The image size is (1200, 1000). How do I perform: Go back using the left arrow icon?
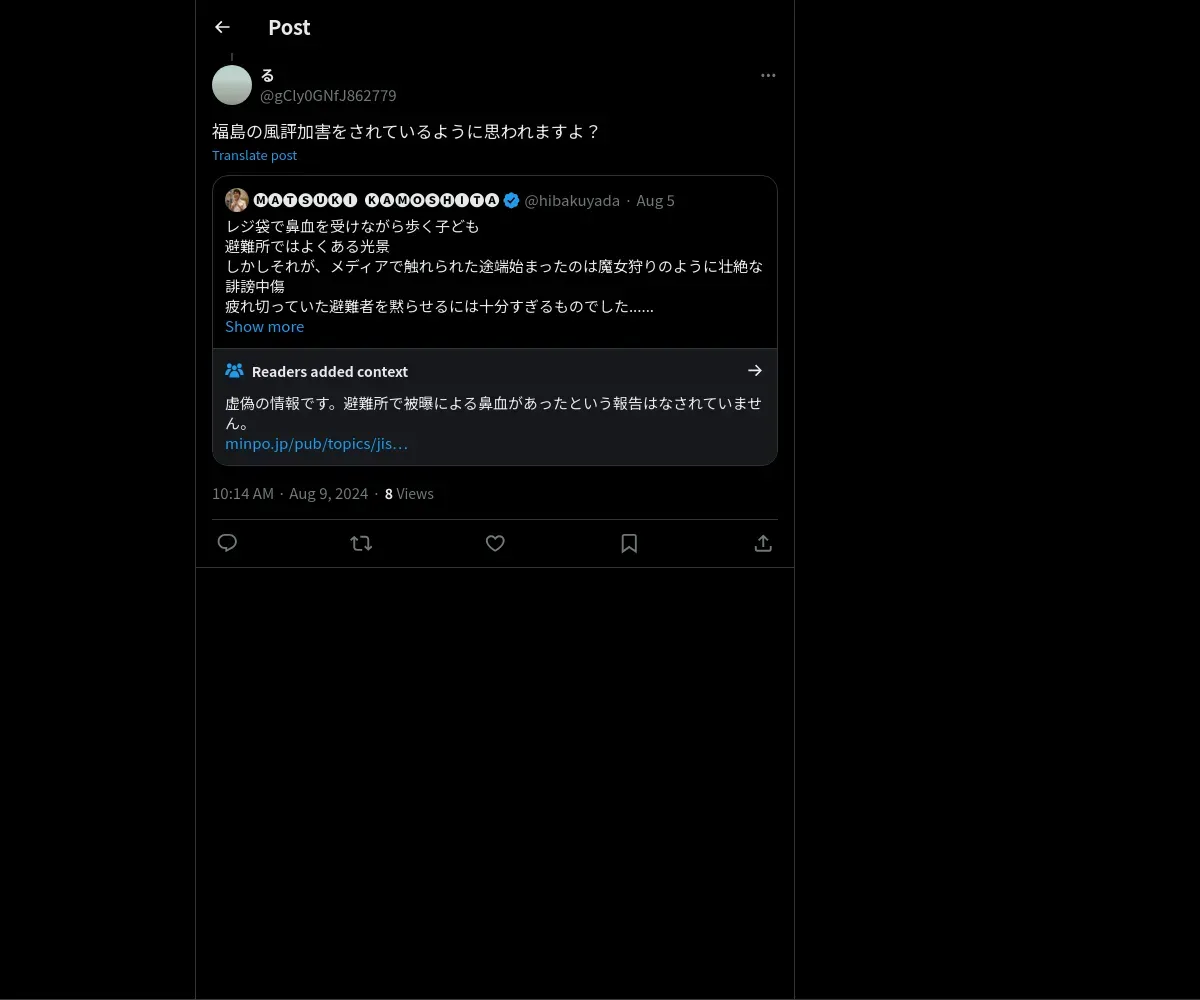pos(222,27)
